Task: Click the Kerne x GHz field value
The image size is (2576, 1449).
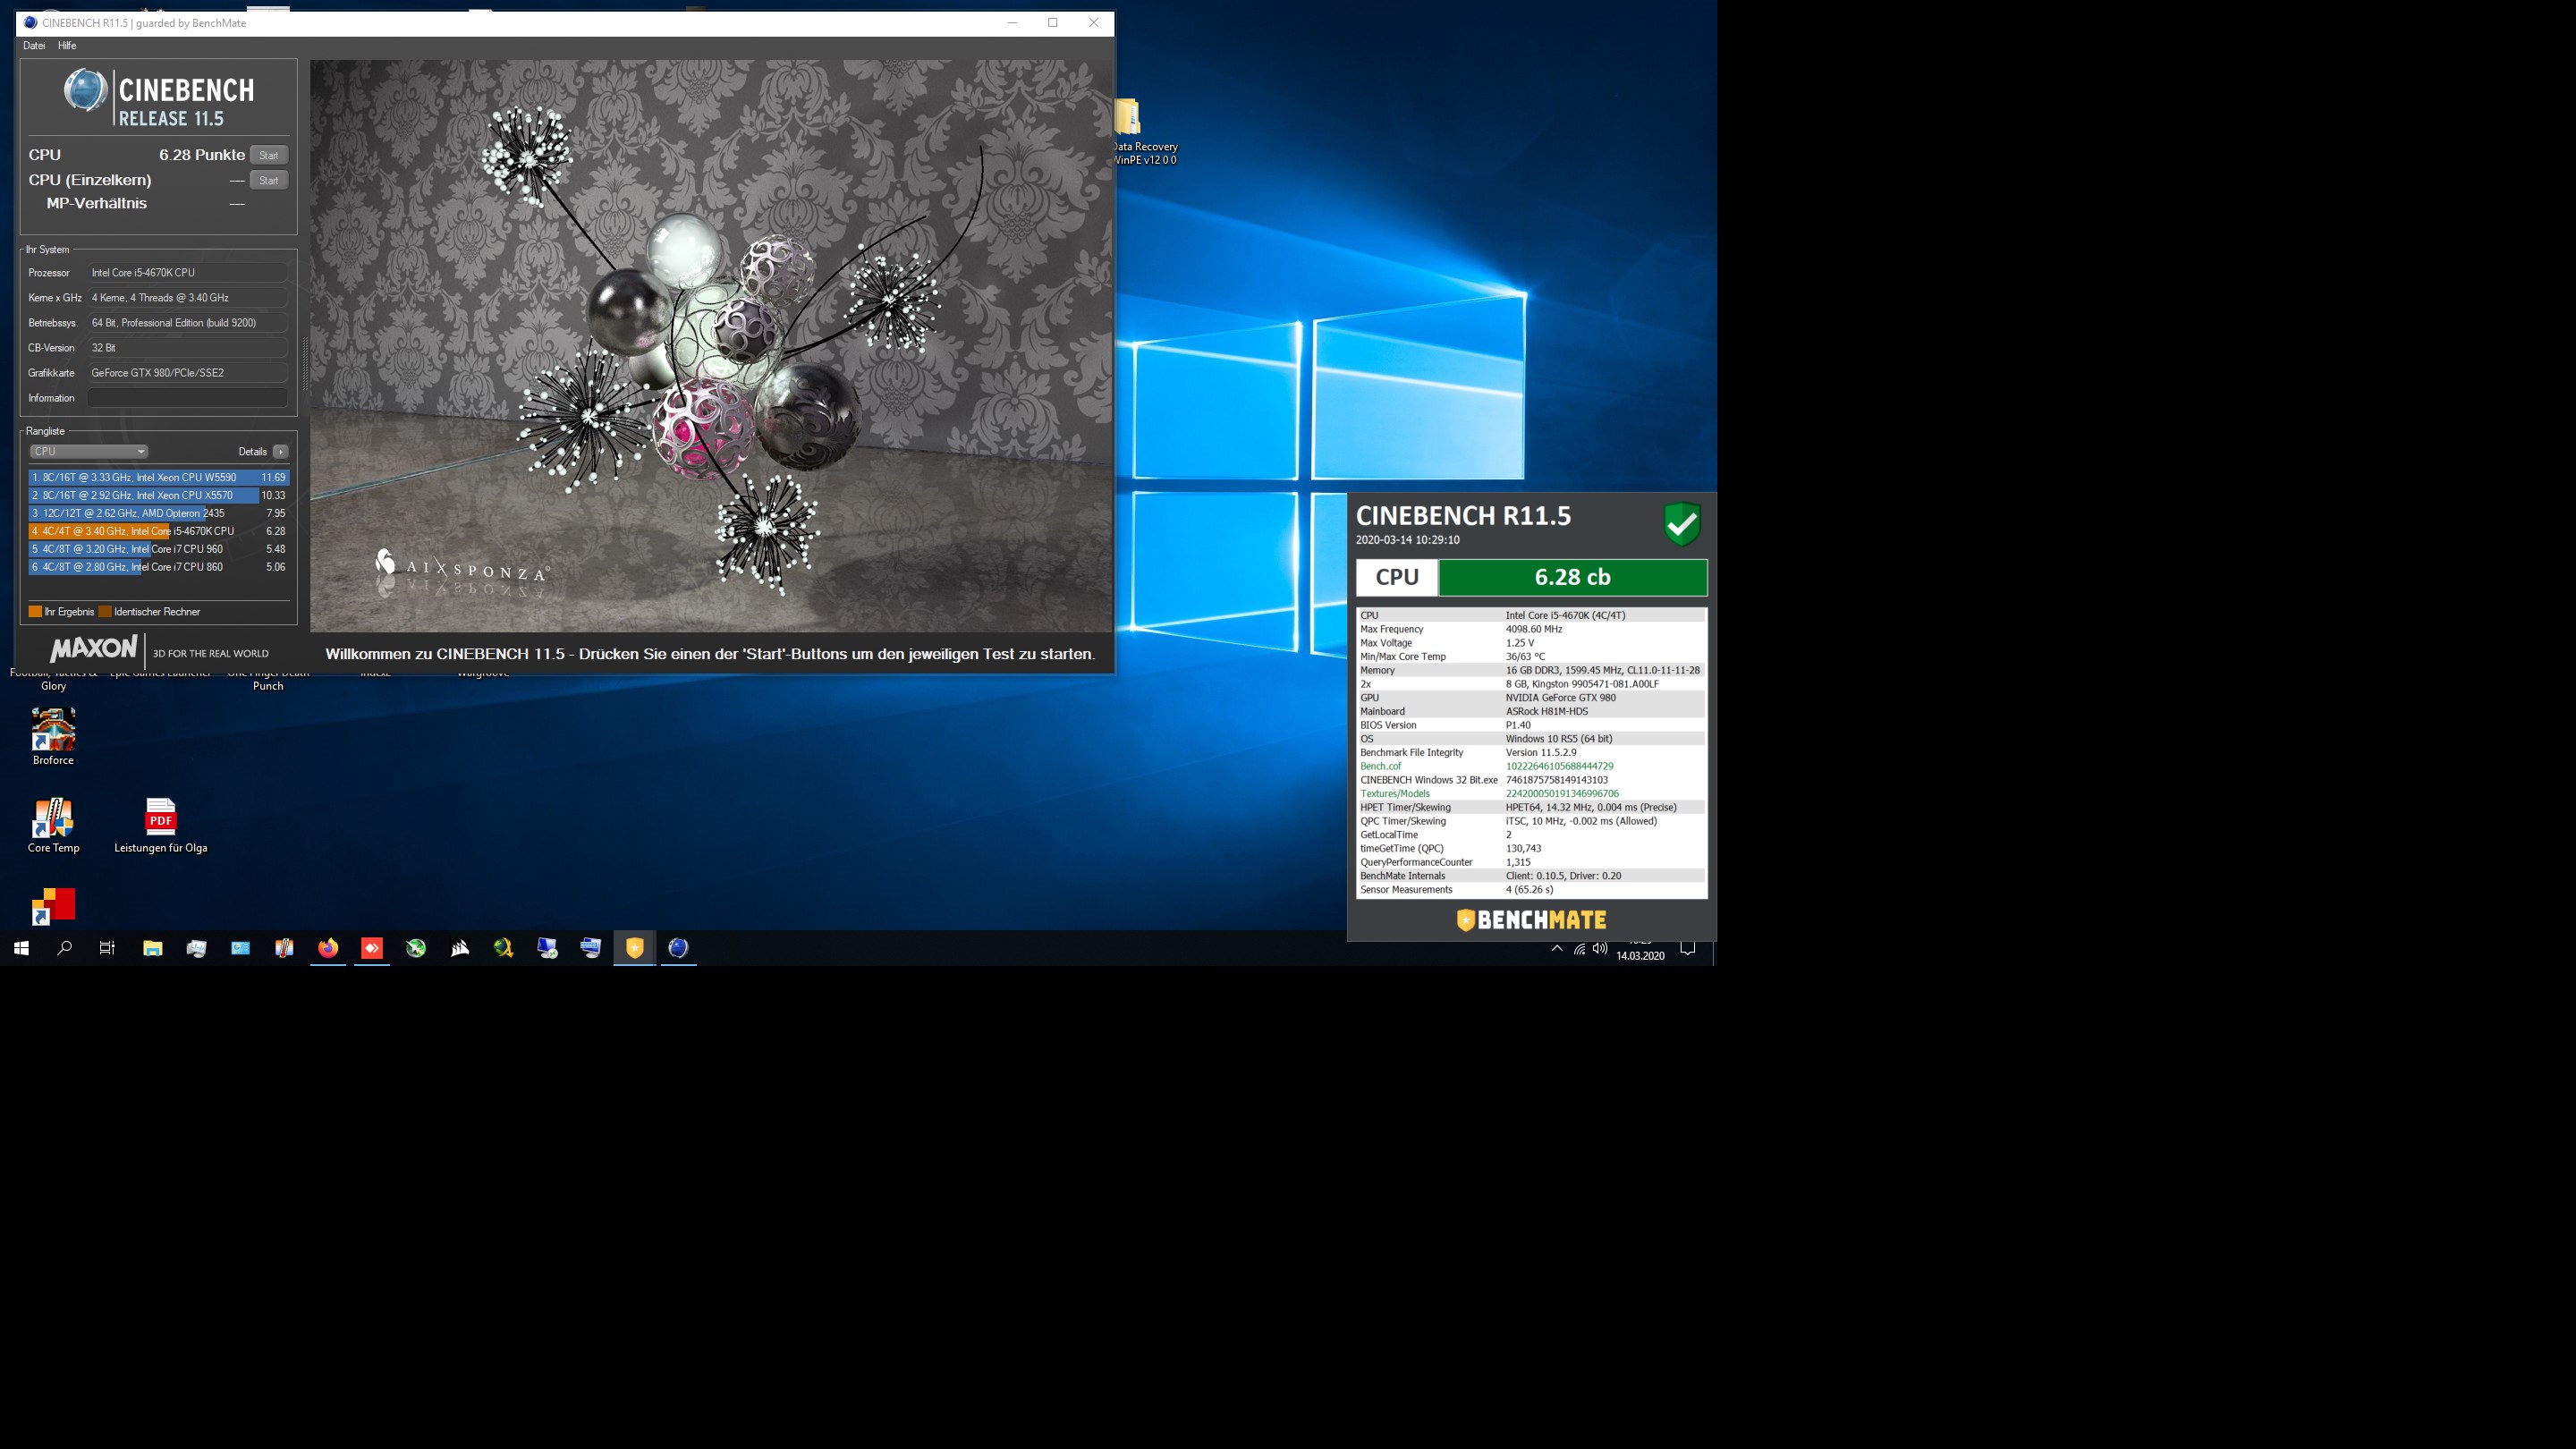Action: (x=188, y=298)
